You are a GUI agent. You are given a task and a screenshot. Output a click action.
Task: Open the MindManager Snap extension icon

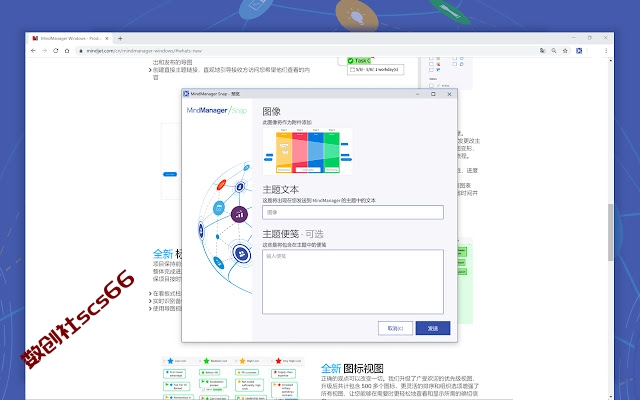579,51
